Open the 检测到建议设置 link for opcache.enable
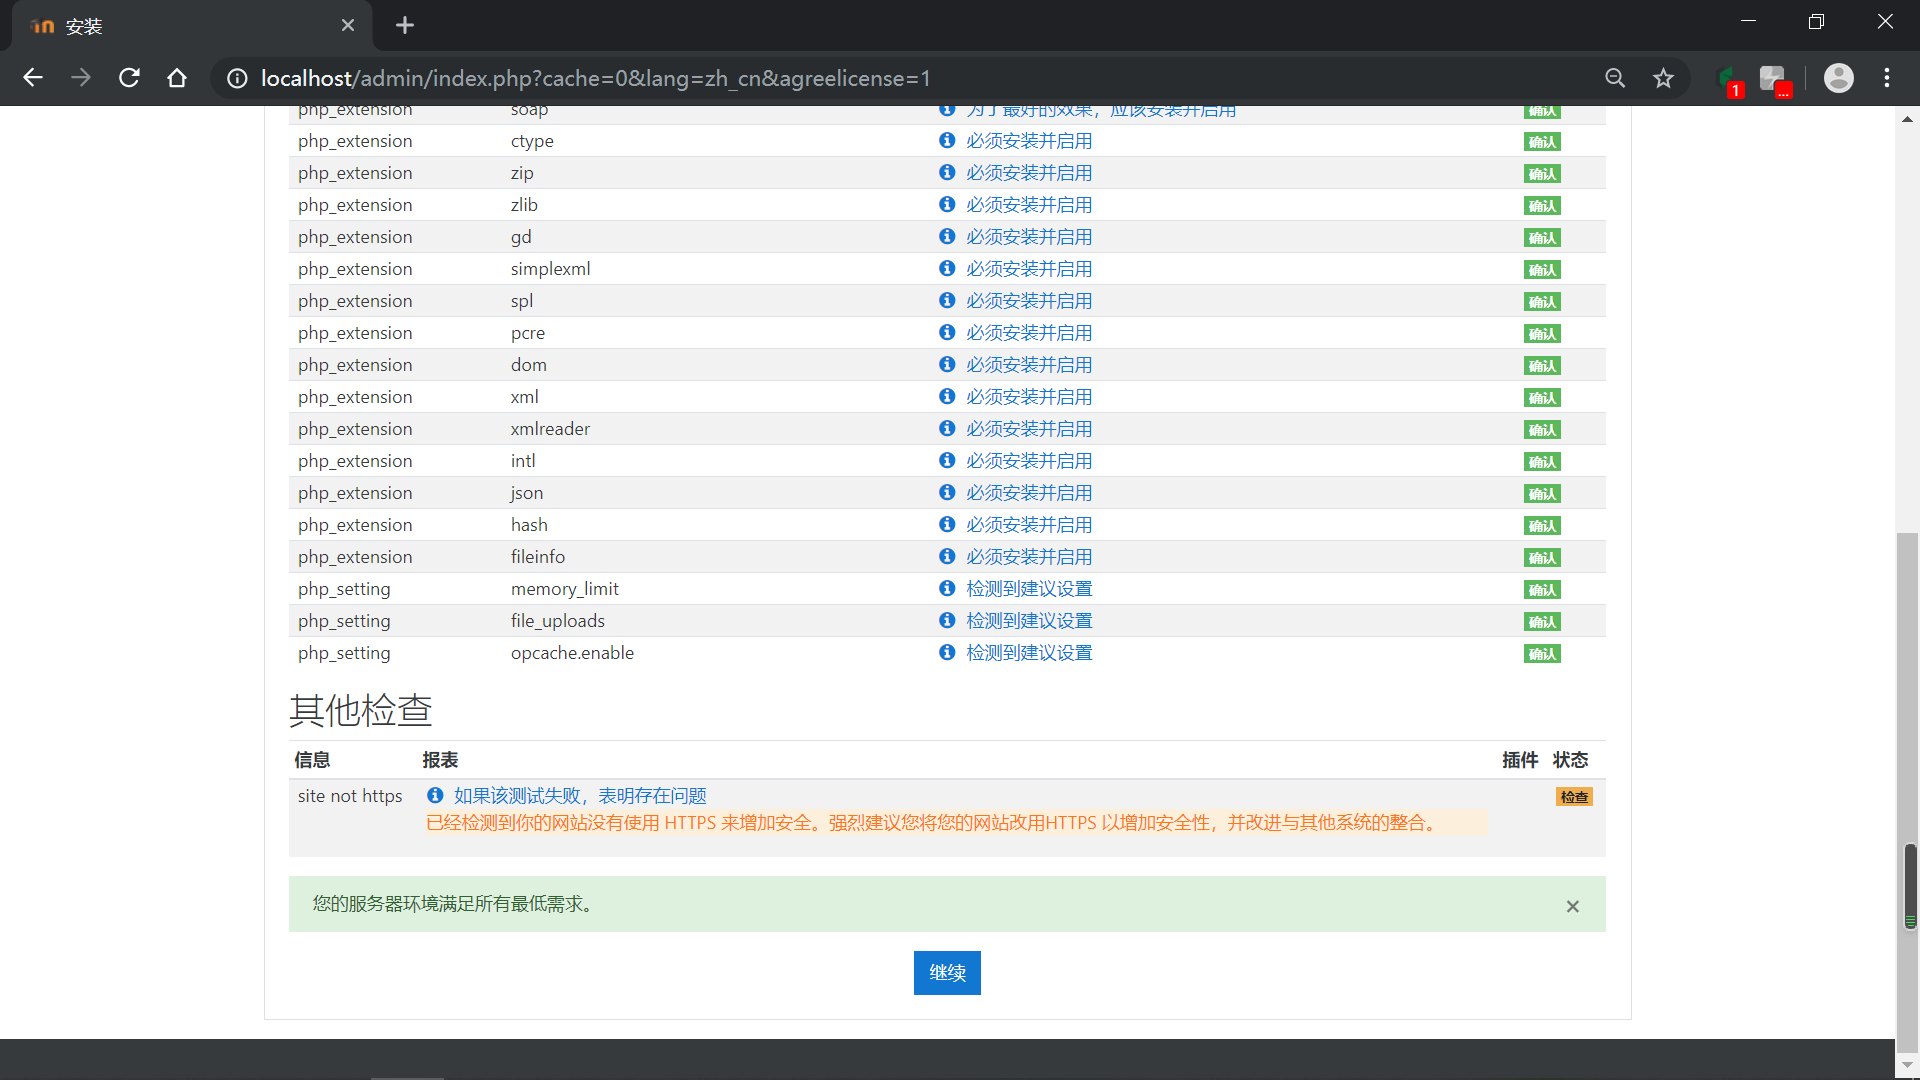 [x=1028, y=653]
